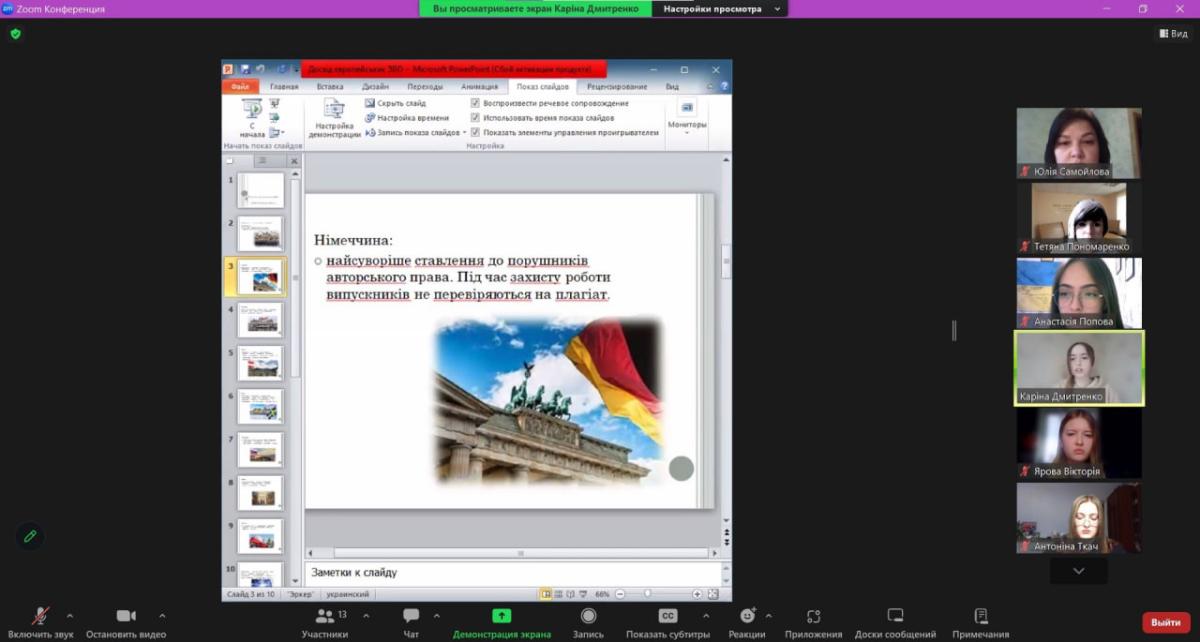Expand the Настройки просмотра dropdown

[719, 9]
